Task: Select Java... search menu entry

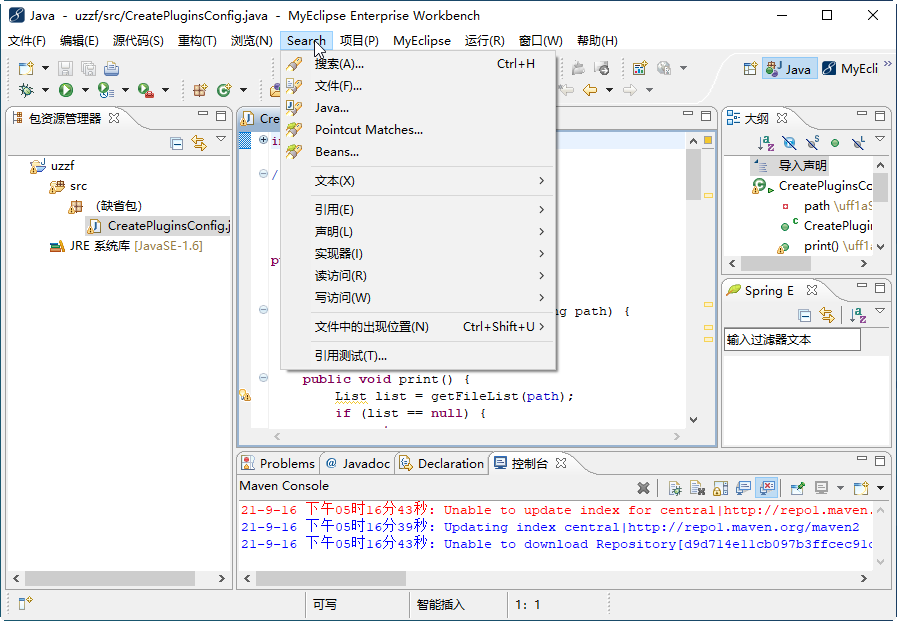Action: point(331,108)
